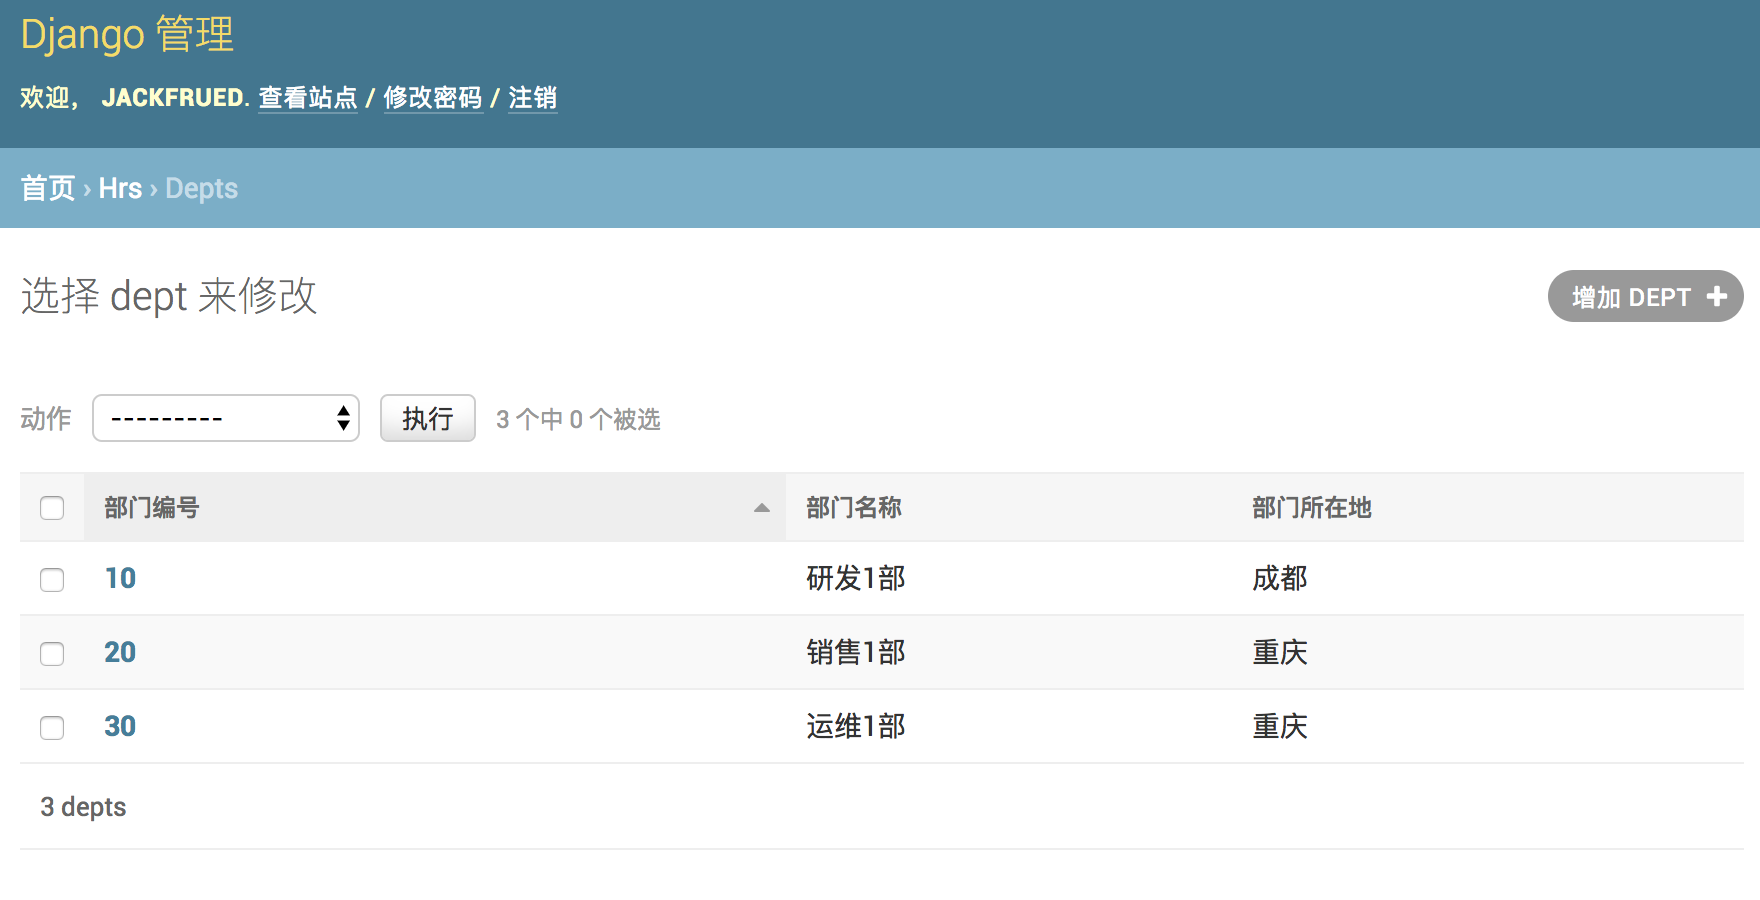Toggle the select-all checkbox in table header
The height and width of the screenshot is (900, 1760).
click(52, 508)
